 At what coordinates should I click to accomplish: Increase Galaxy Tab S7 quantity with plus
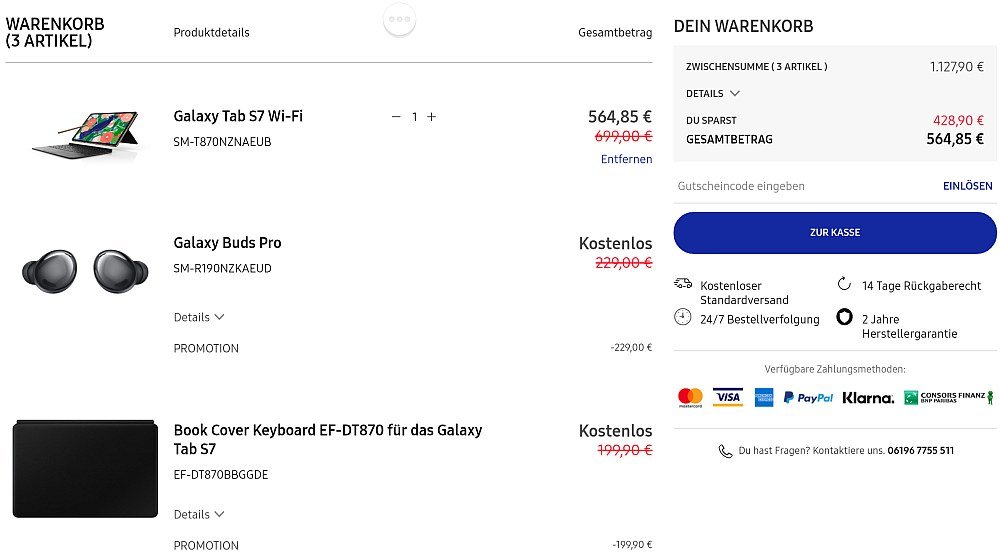pos(432,117)
